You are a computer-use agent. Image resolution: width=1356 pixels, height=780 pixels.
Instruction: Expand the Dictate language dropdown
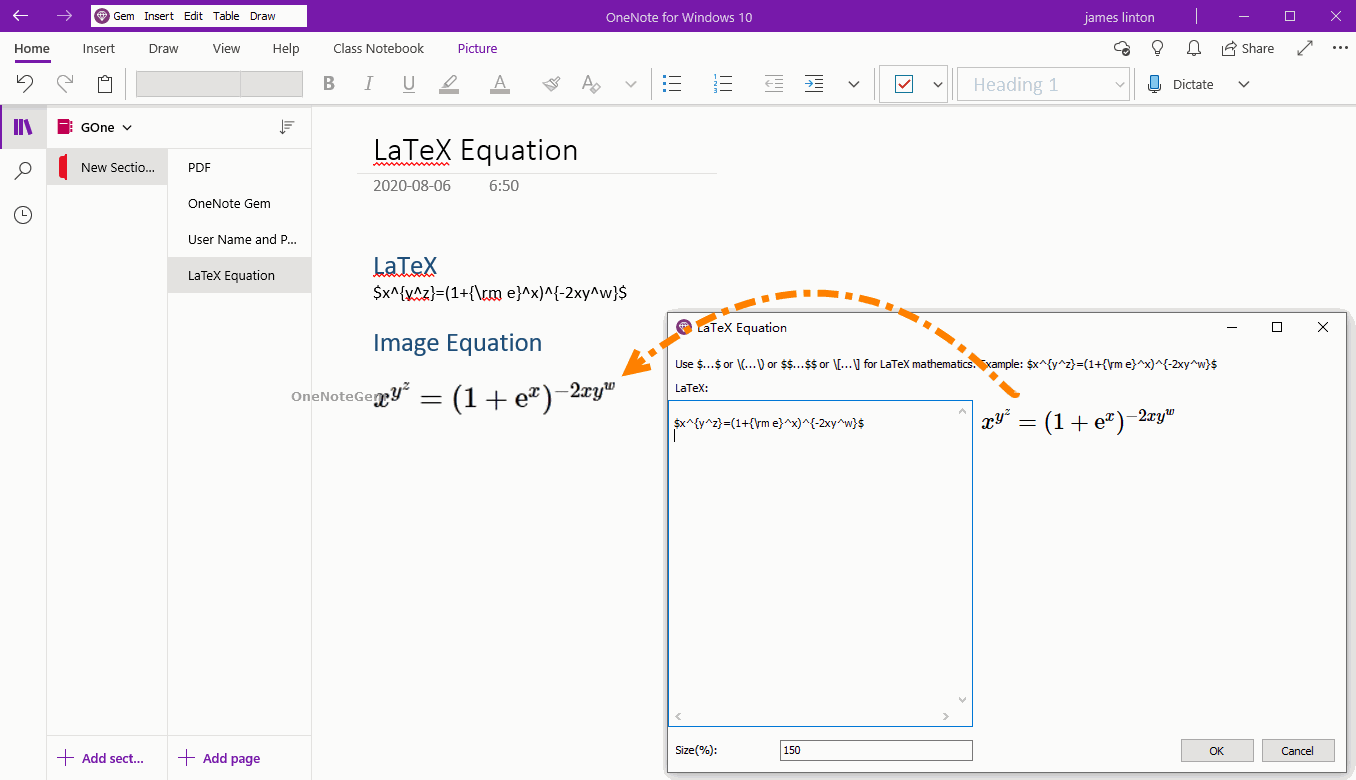click(x=1243, y=84)
